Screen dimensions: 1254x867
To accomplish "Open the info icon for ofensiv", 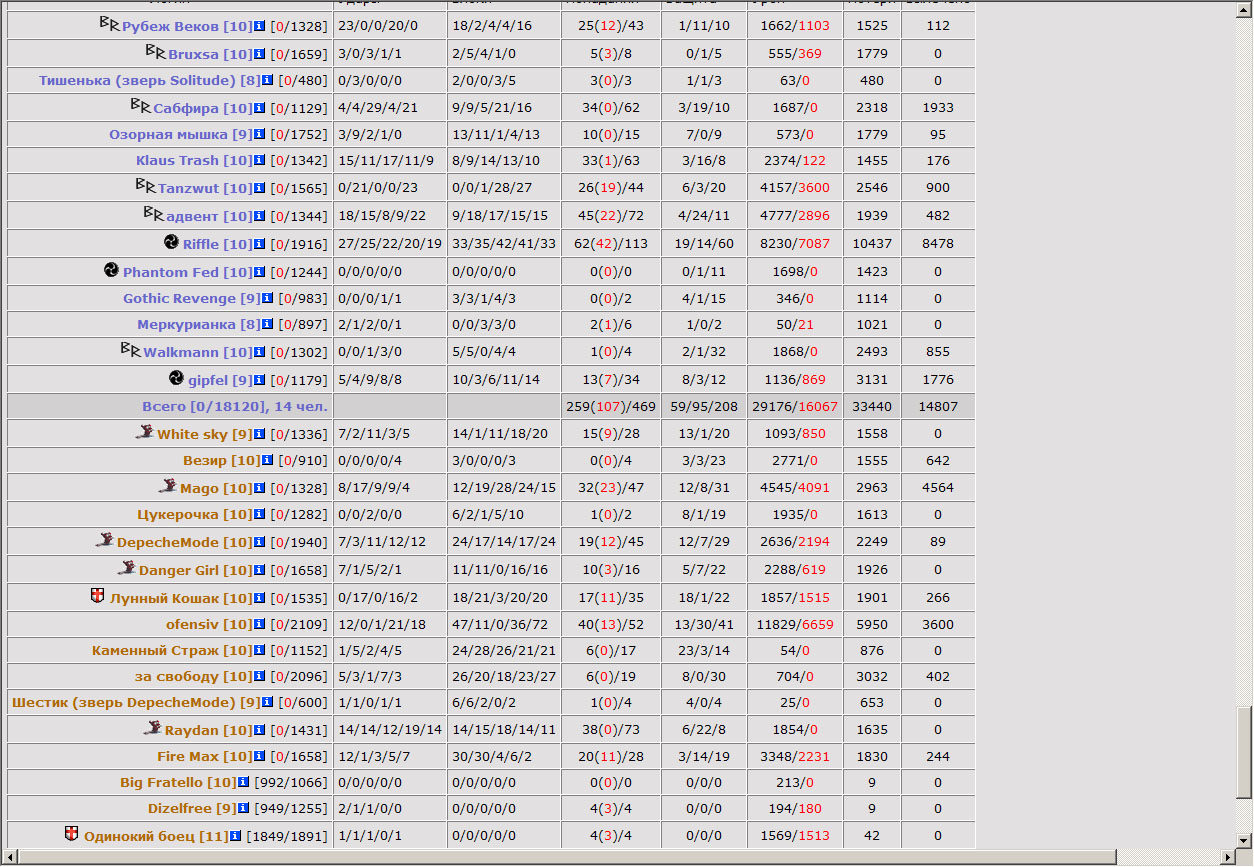I will 260,625.
